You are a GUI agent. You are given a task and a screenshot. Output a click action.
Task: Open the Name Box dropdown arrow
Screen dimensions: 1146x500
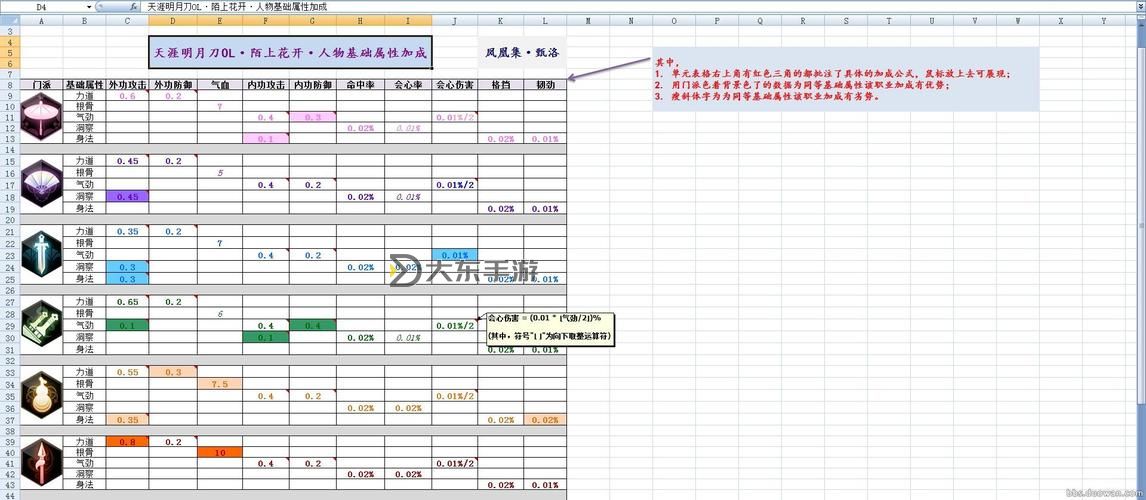click(x=89, y=7)
